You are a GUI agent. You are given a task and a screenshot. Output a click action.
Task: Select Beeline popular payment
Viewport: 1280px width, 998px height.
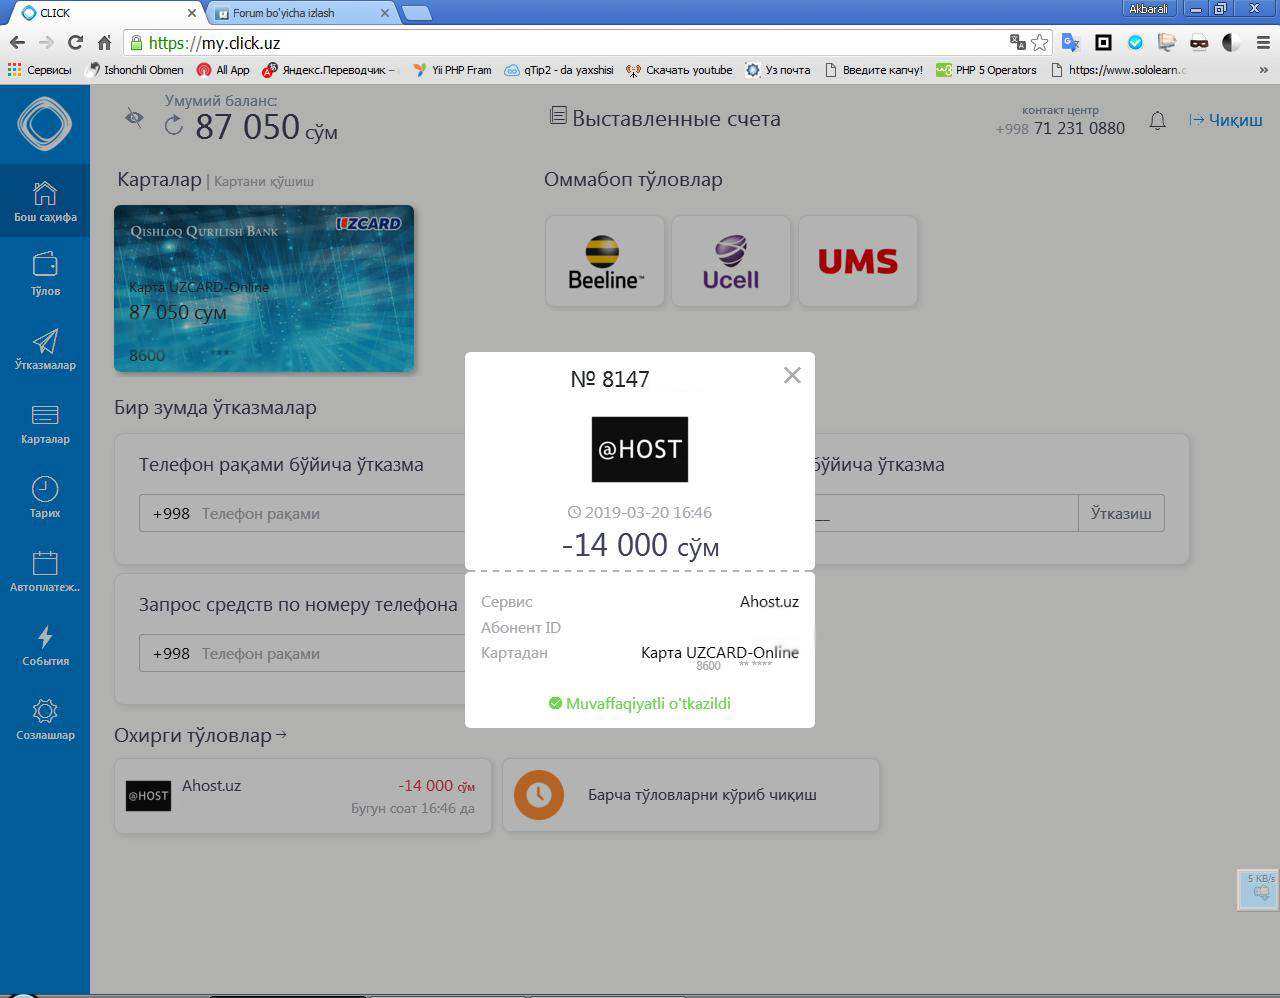[x=605, y=261]
